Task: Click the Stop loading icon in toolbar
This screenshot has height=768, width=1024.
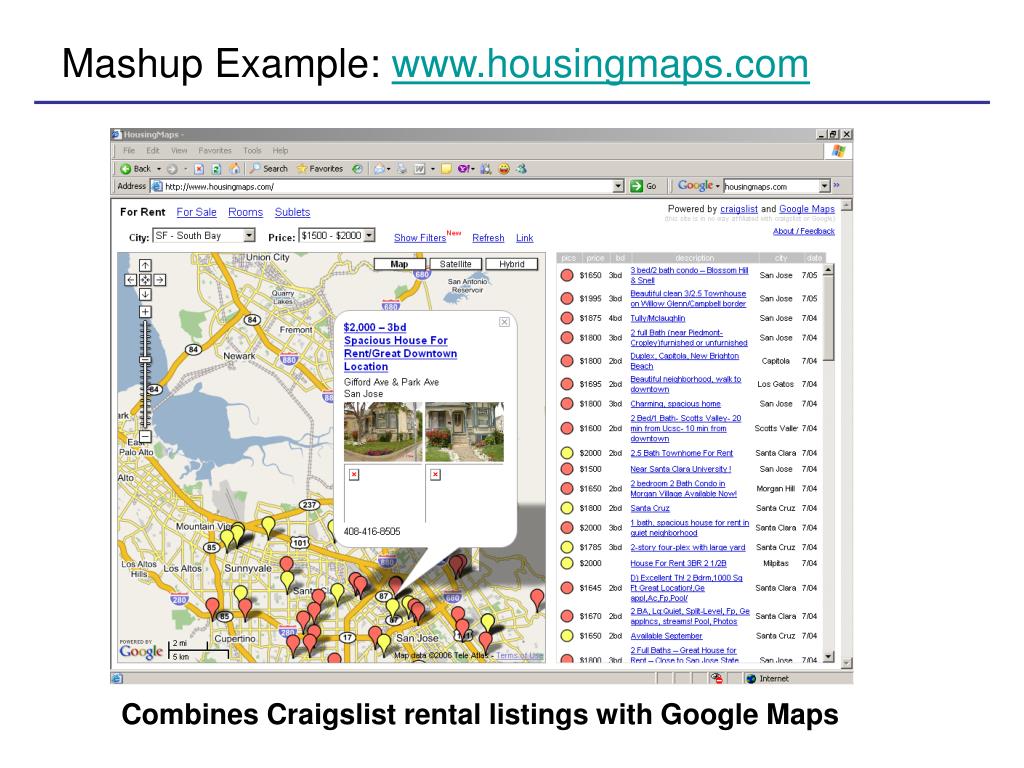Action: [199, 168]
